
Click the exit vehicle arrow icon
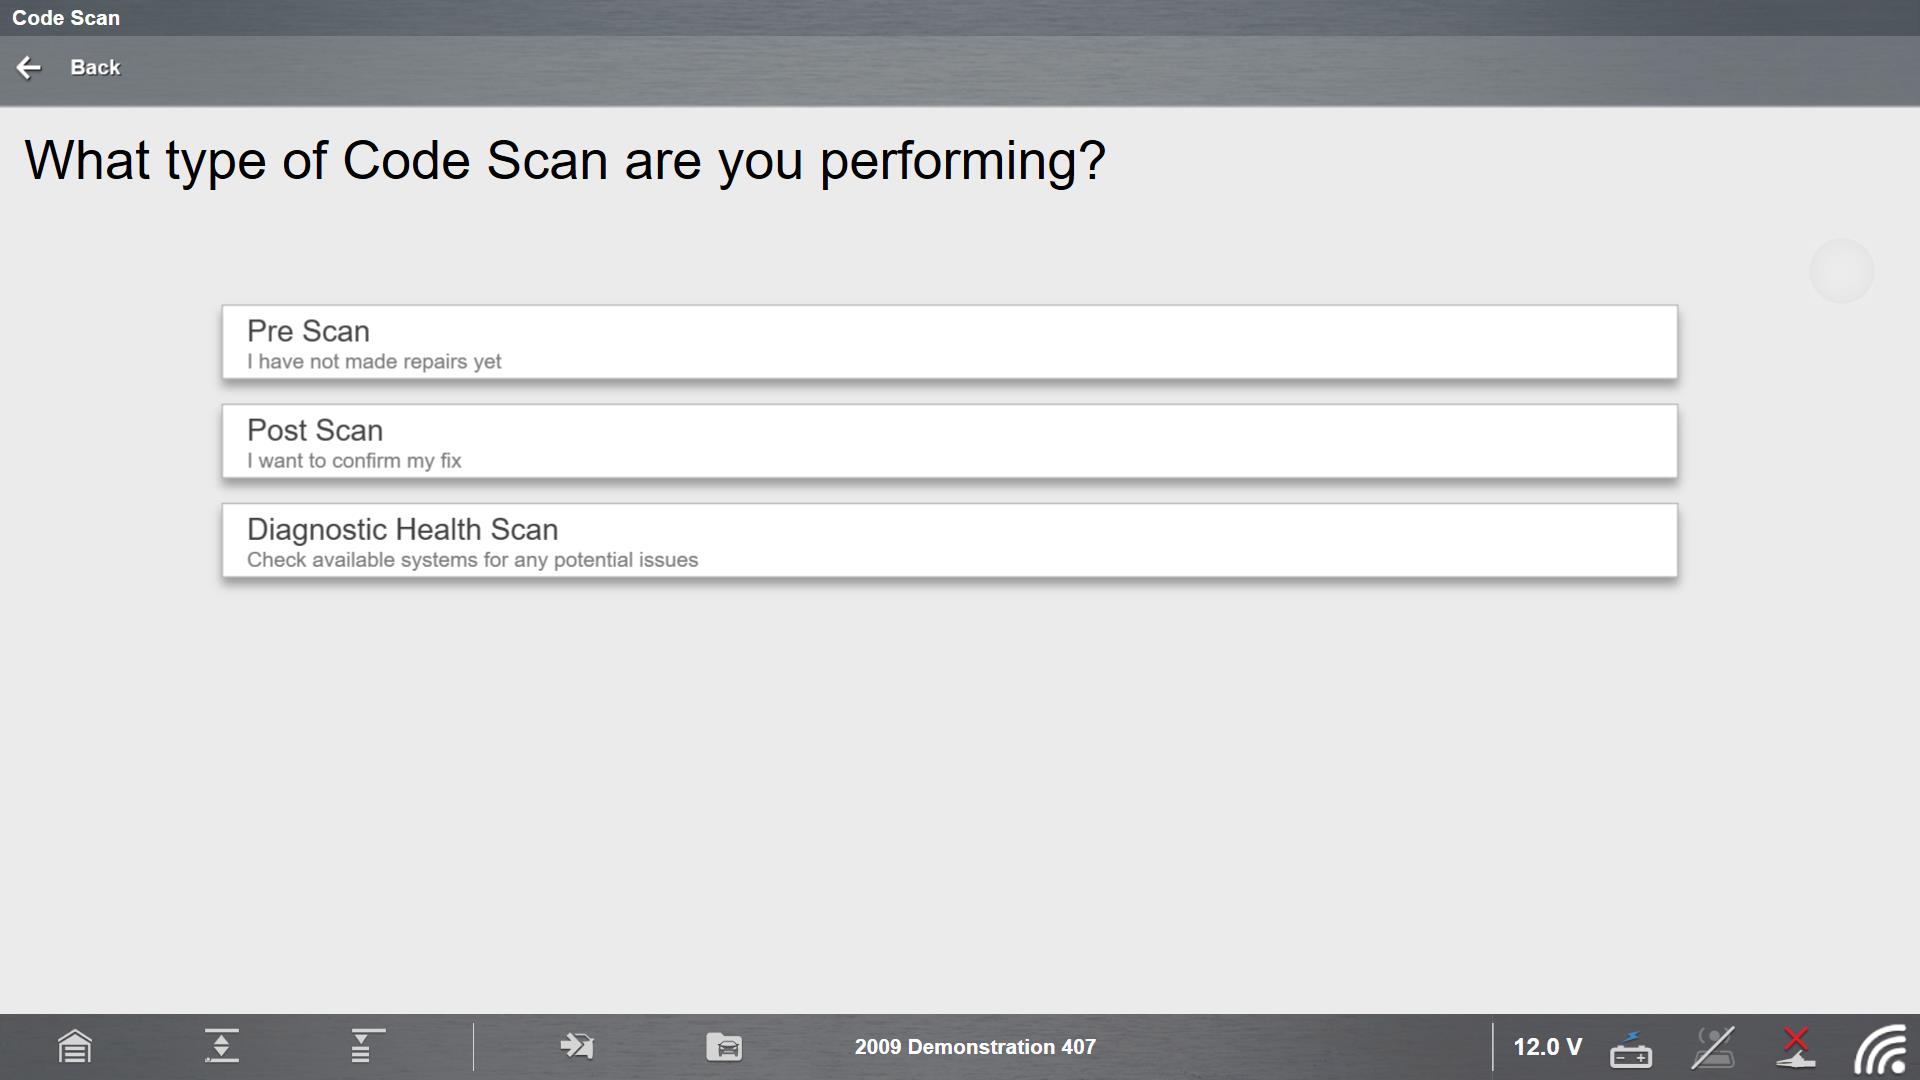coord(577,1046)
